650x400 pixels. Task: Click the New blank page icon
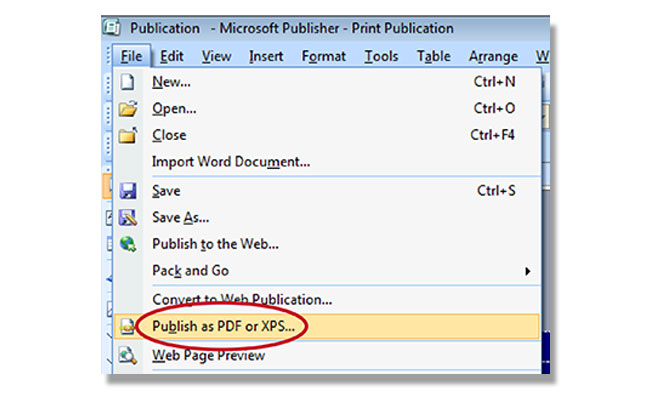point(127,82)
